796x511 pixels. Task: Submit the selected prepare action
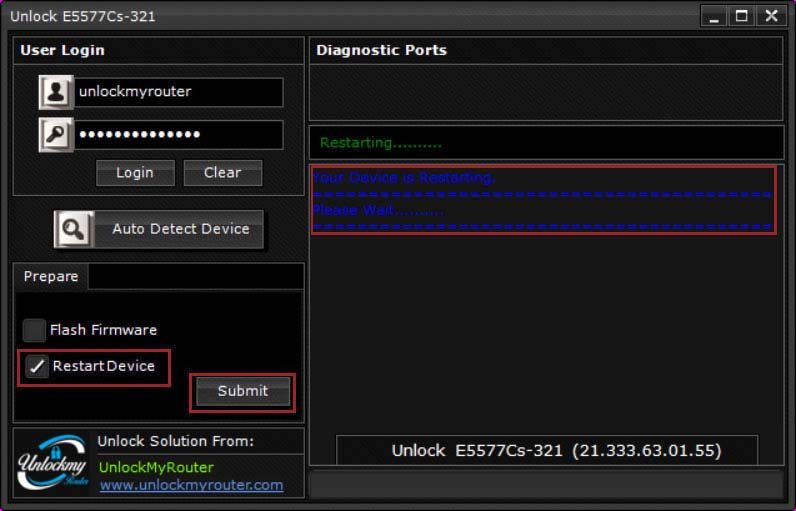(x=243, y=391)
